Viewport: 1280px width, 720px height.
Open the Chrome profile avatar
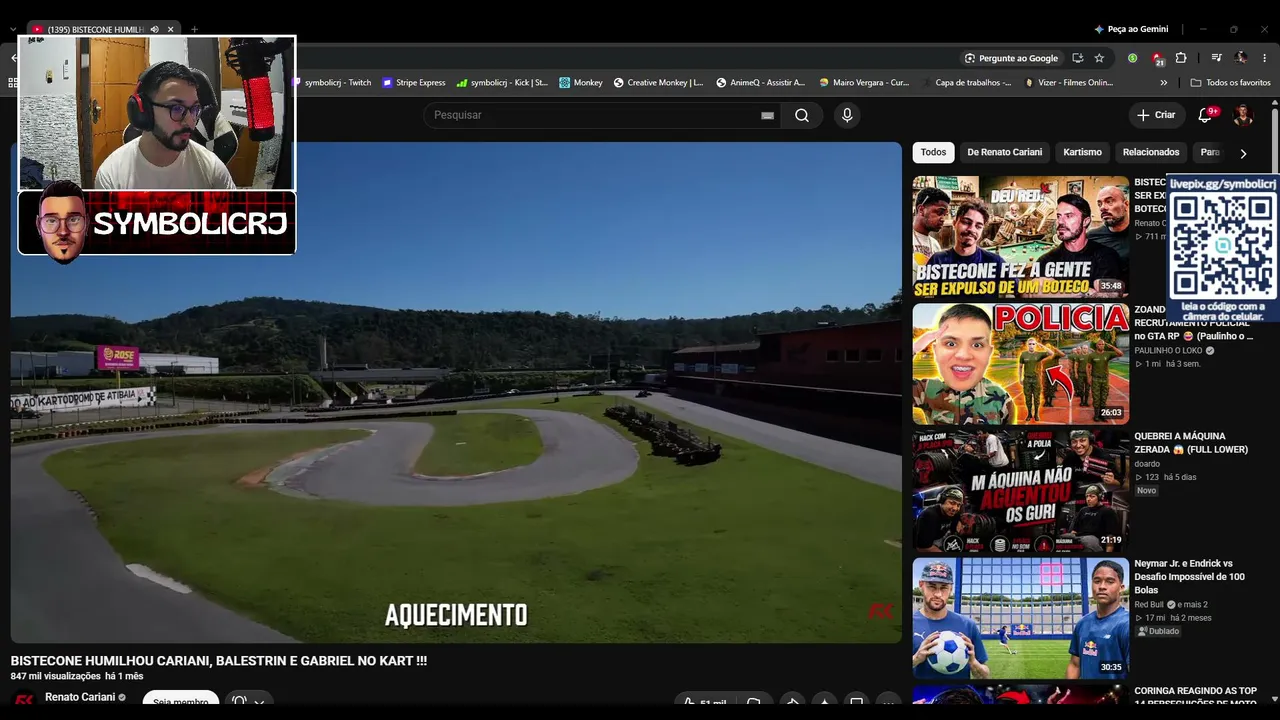pyautogui.click(x=1241, y=58)
